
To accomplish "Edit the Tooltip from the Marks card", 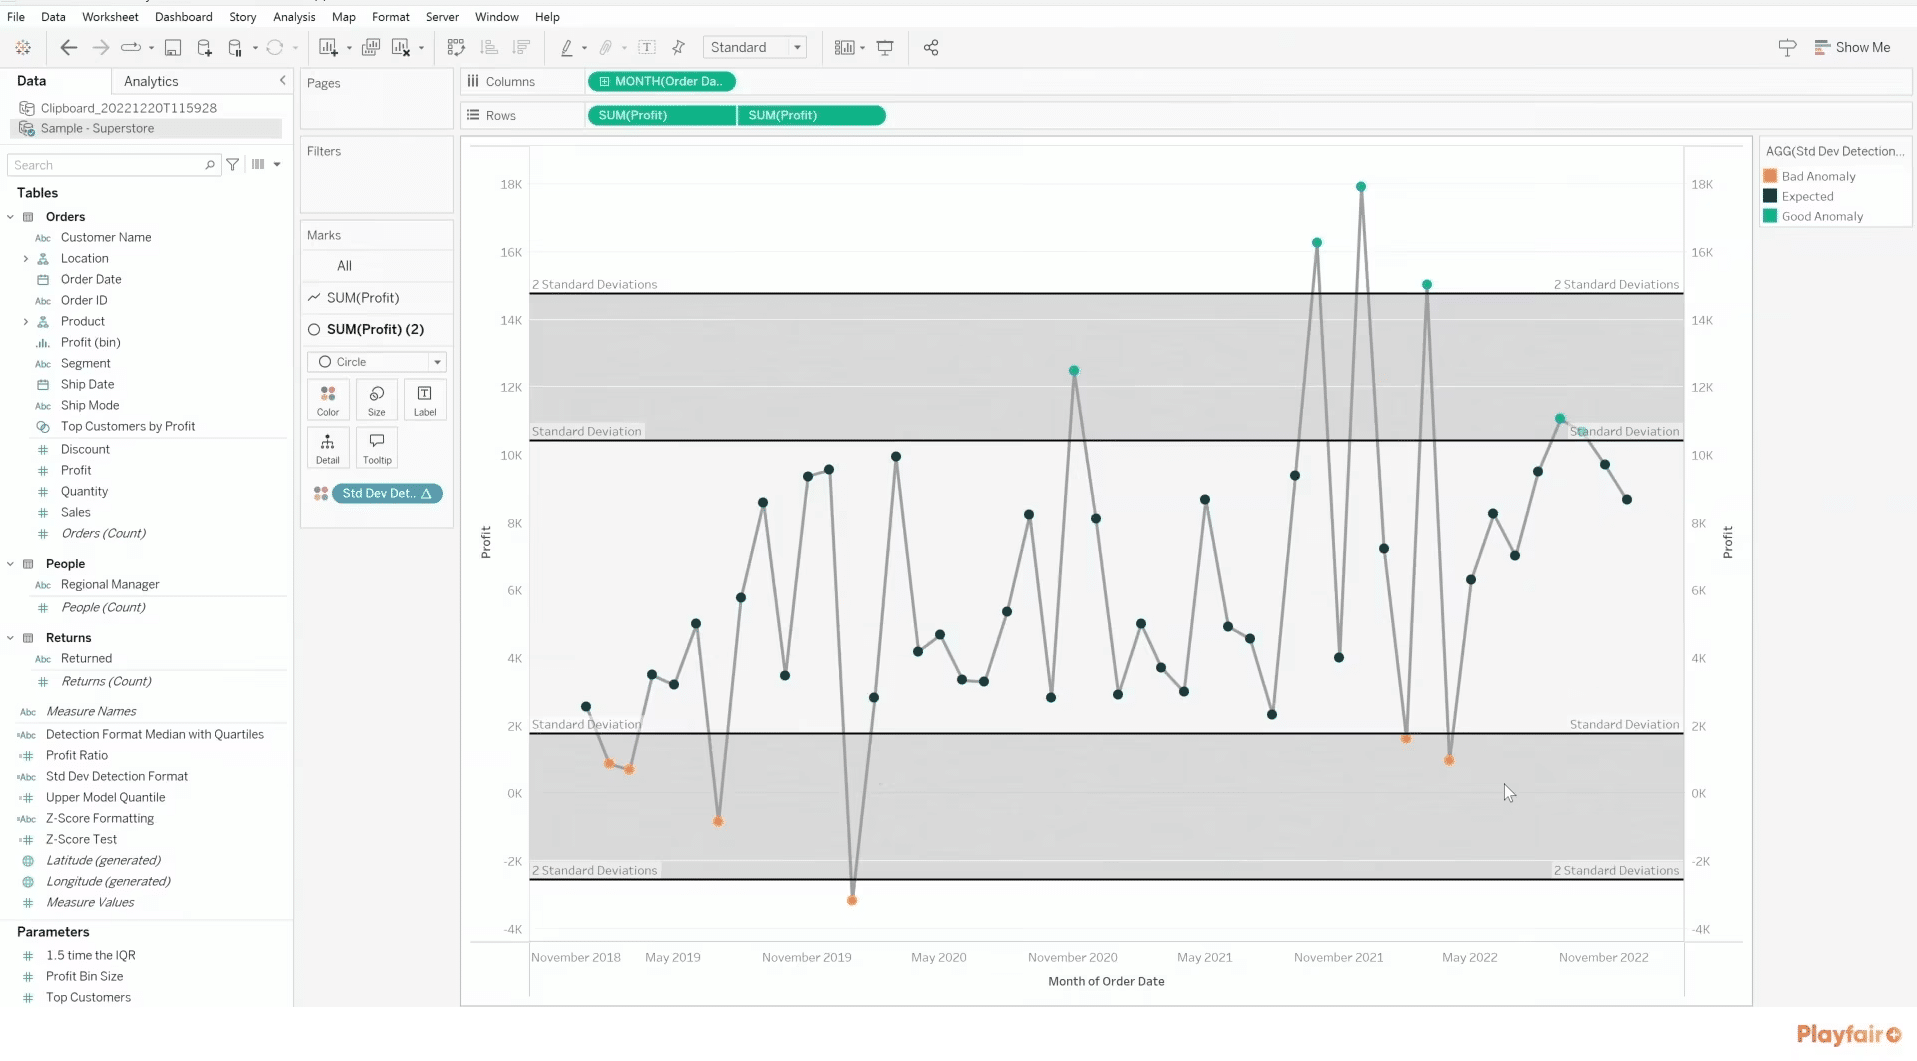I will click(377, 447).
